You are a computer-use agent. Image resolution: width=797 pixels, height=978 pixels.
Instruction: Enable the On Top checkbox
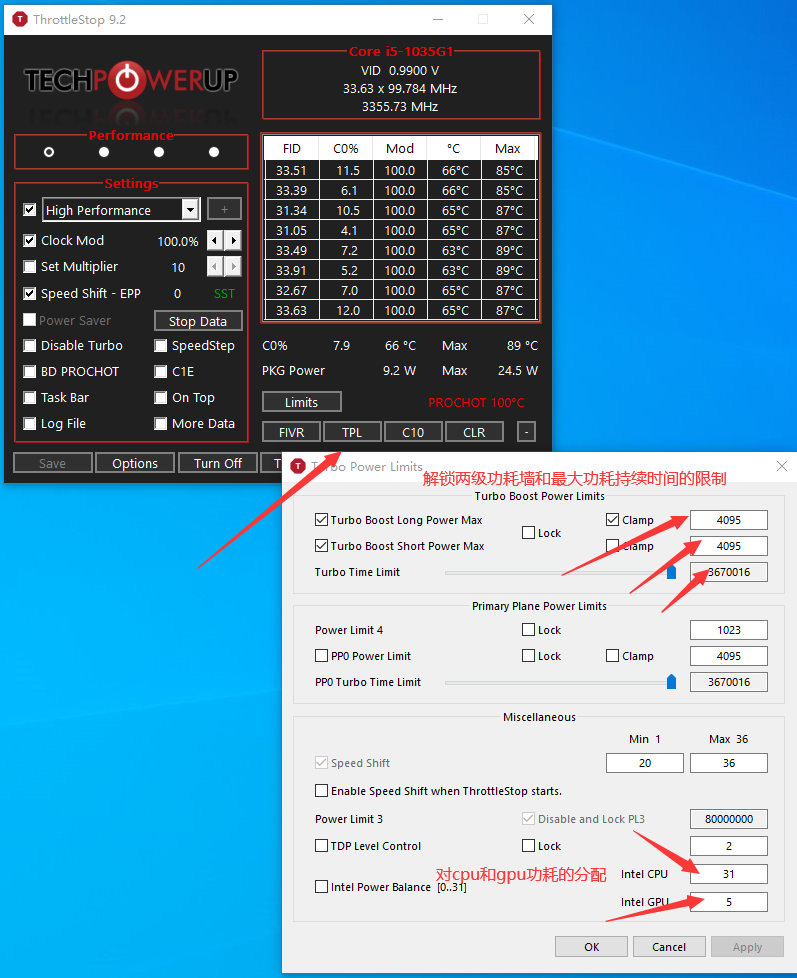161,398
